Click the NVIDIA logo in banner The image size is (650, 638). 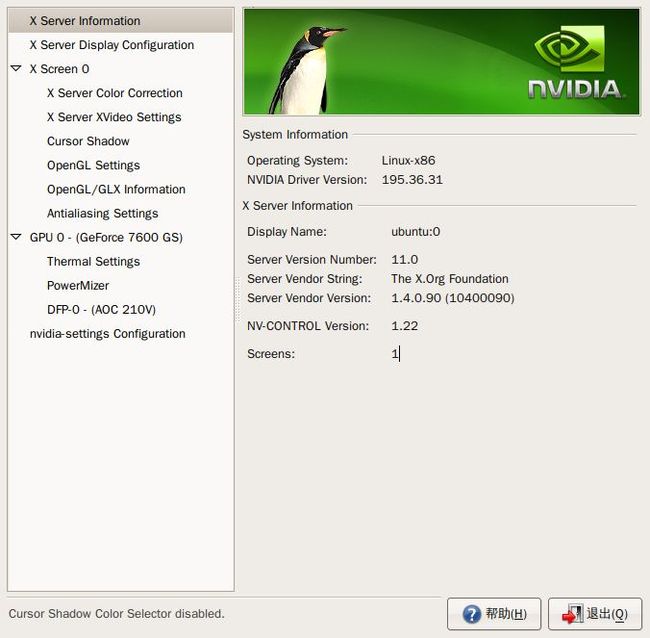pyautogui.click(x=575, y=62)
